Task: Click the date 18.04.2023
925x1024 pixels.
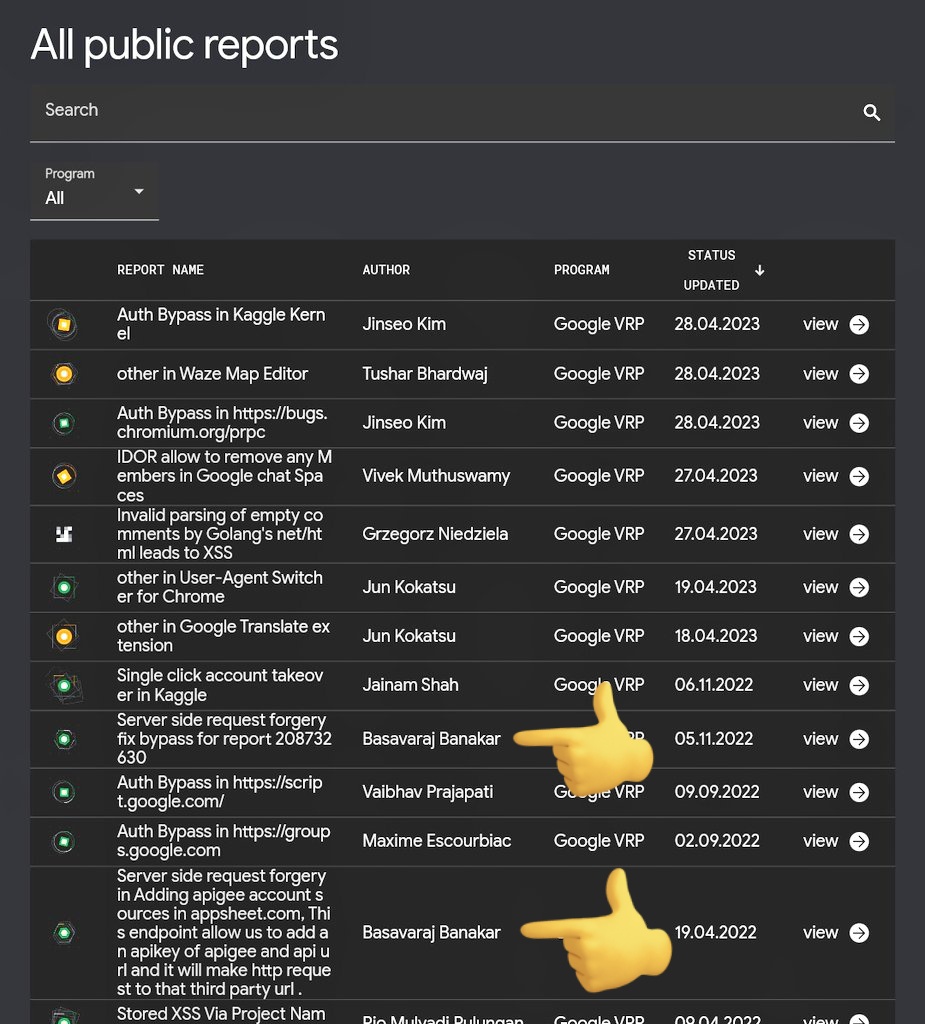Action: click(715, 635)
